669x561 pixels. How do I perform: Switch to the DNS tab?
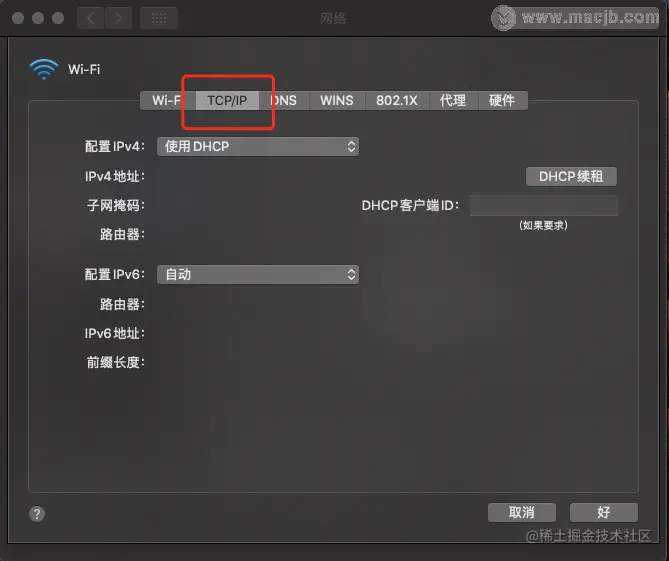[x=284, y=101]
